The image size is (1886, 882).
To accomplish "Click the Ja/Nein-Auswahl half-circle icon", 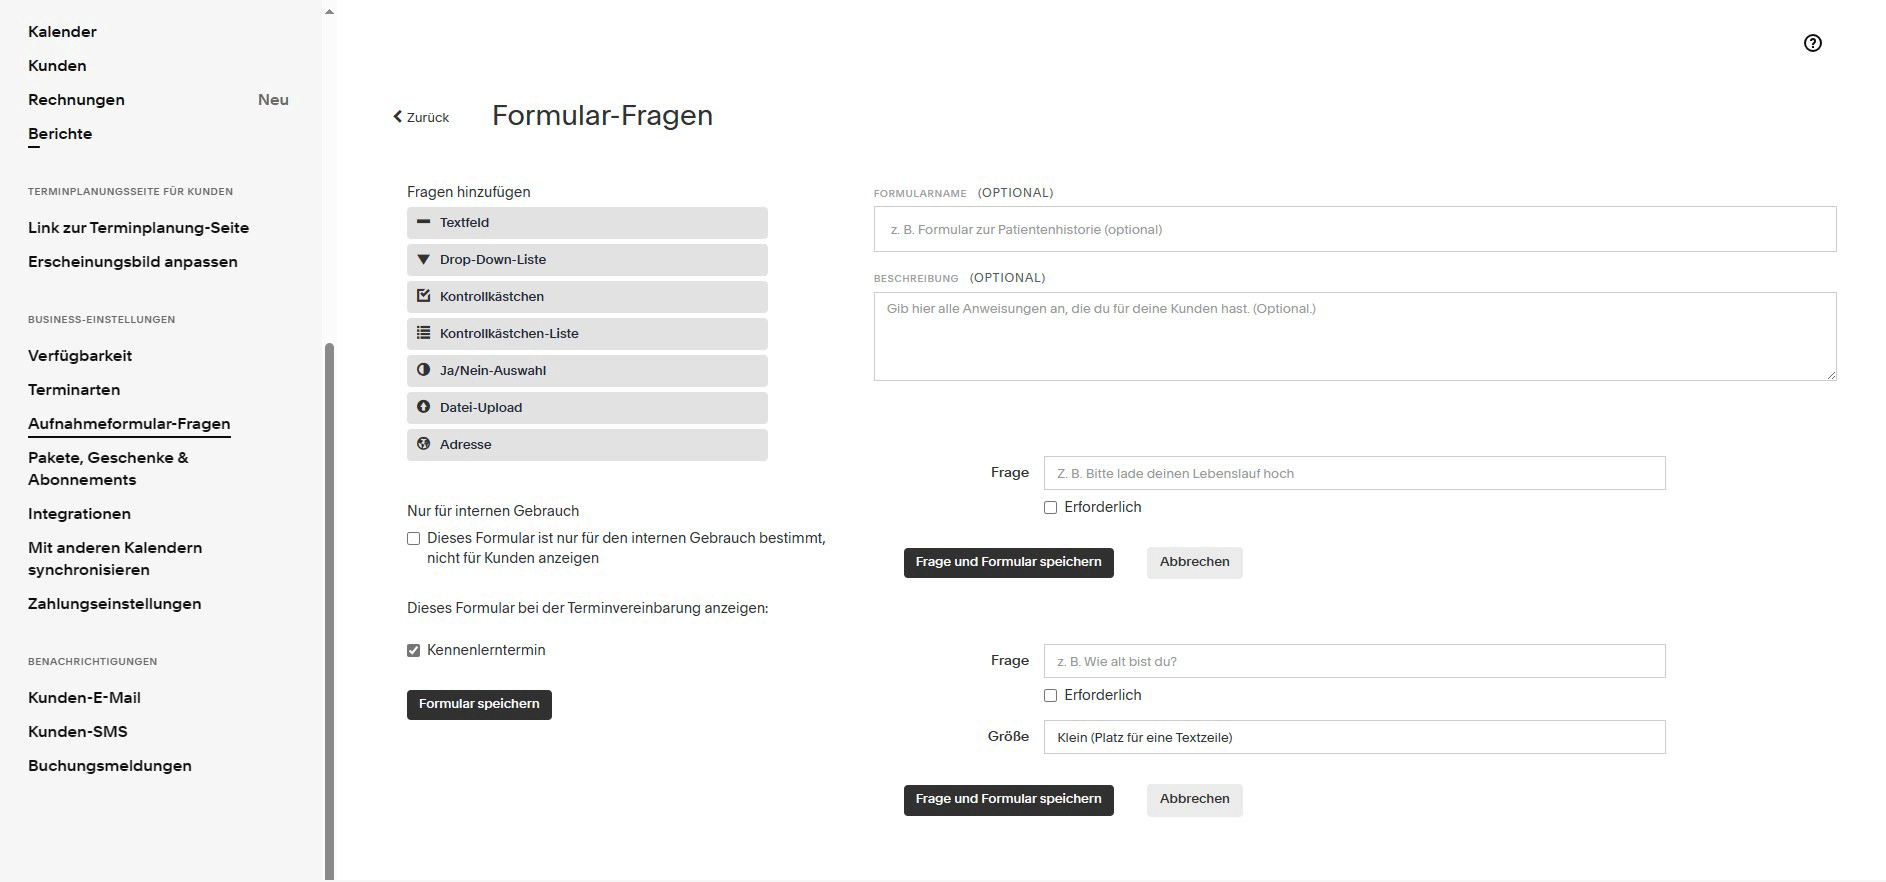I will pos(423,370).
